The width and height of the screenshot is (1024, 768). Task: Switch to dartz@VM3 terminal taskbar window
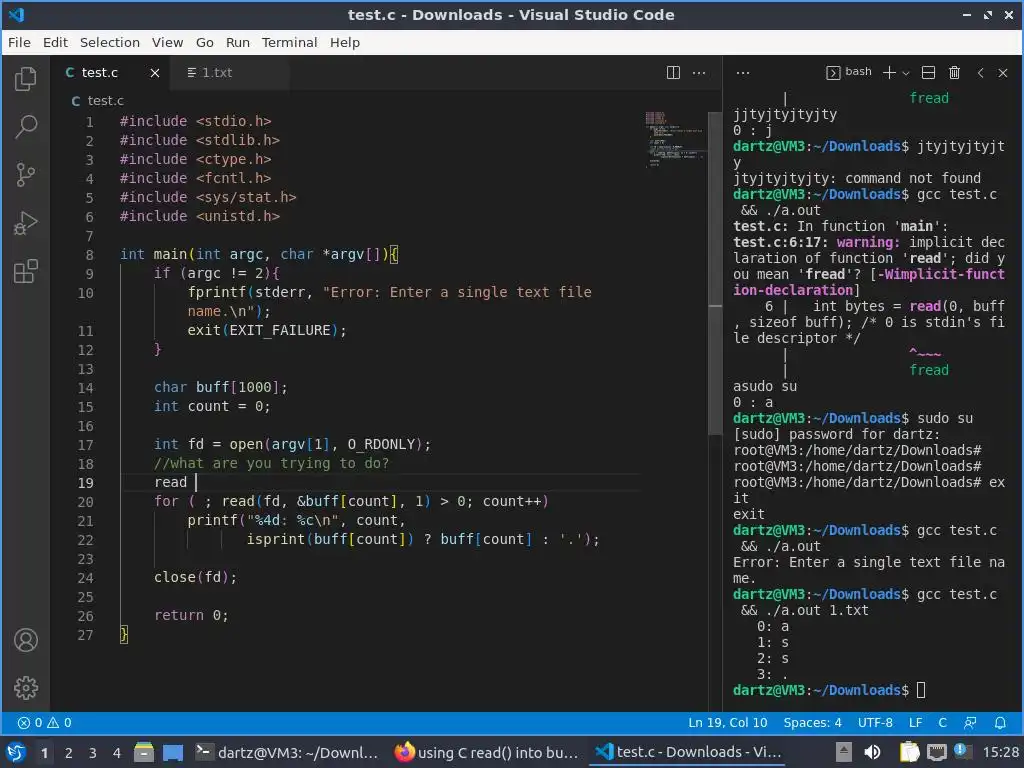point(287,752)
